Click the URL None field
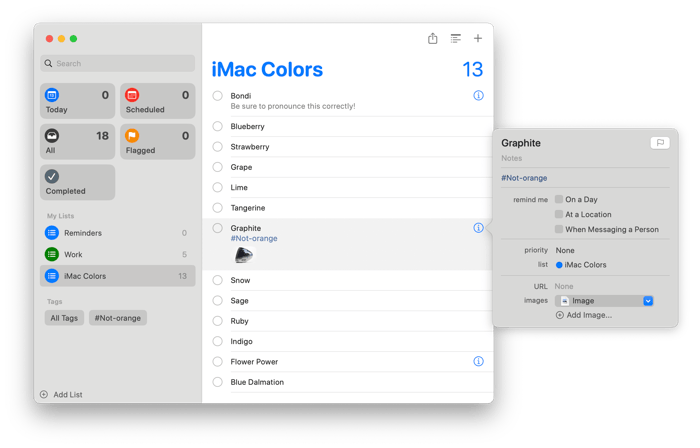Screen dimensions: 700x448 pyautogui.click(x=564, y=286)
